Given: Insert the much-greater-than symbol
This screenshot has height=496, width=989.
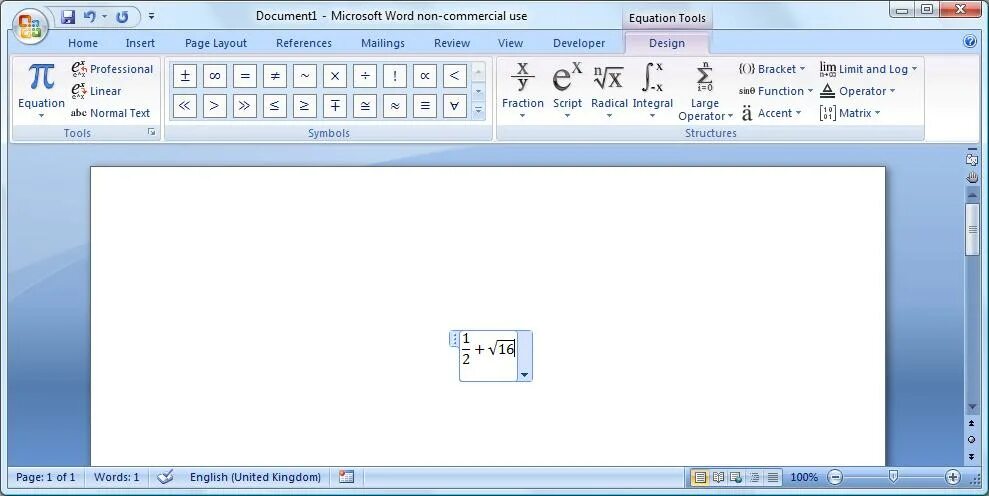Looking at the screenshot, I should pos(245,105).
